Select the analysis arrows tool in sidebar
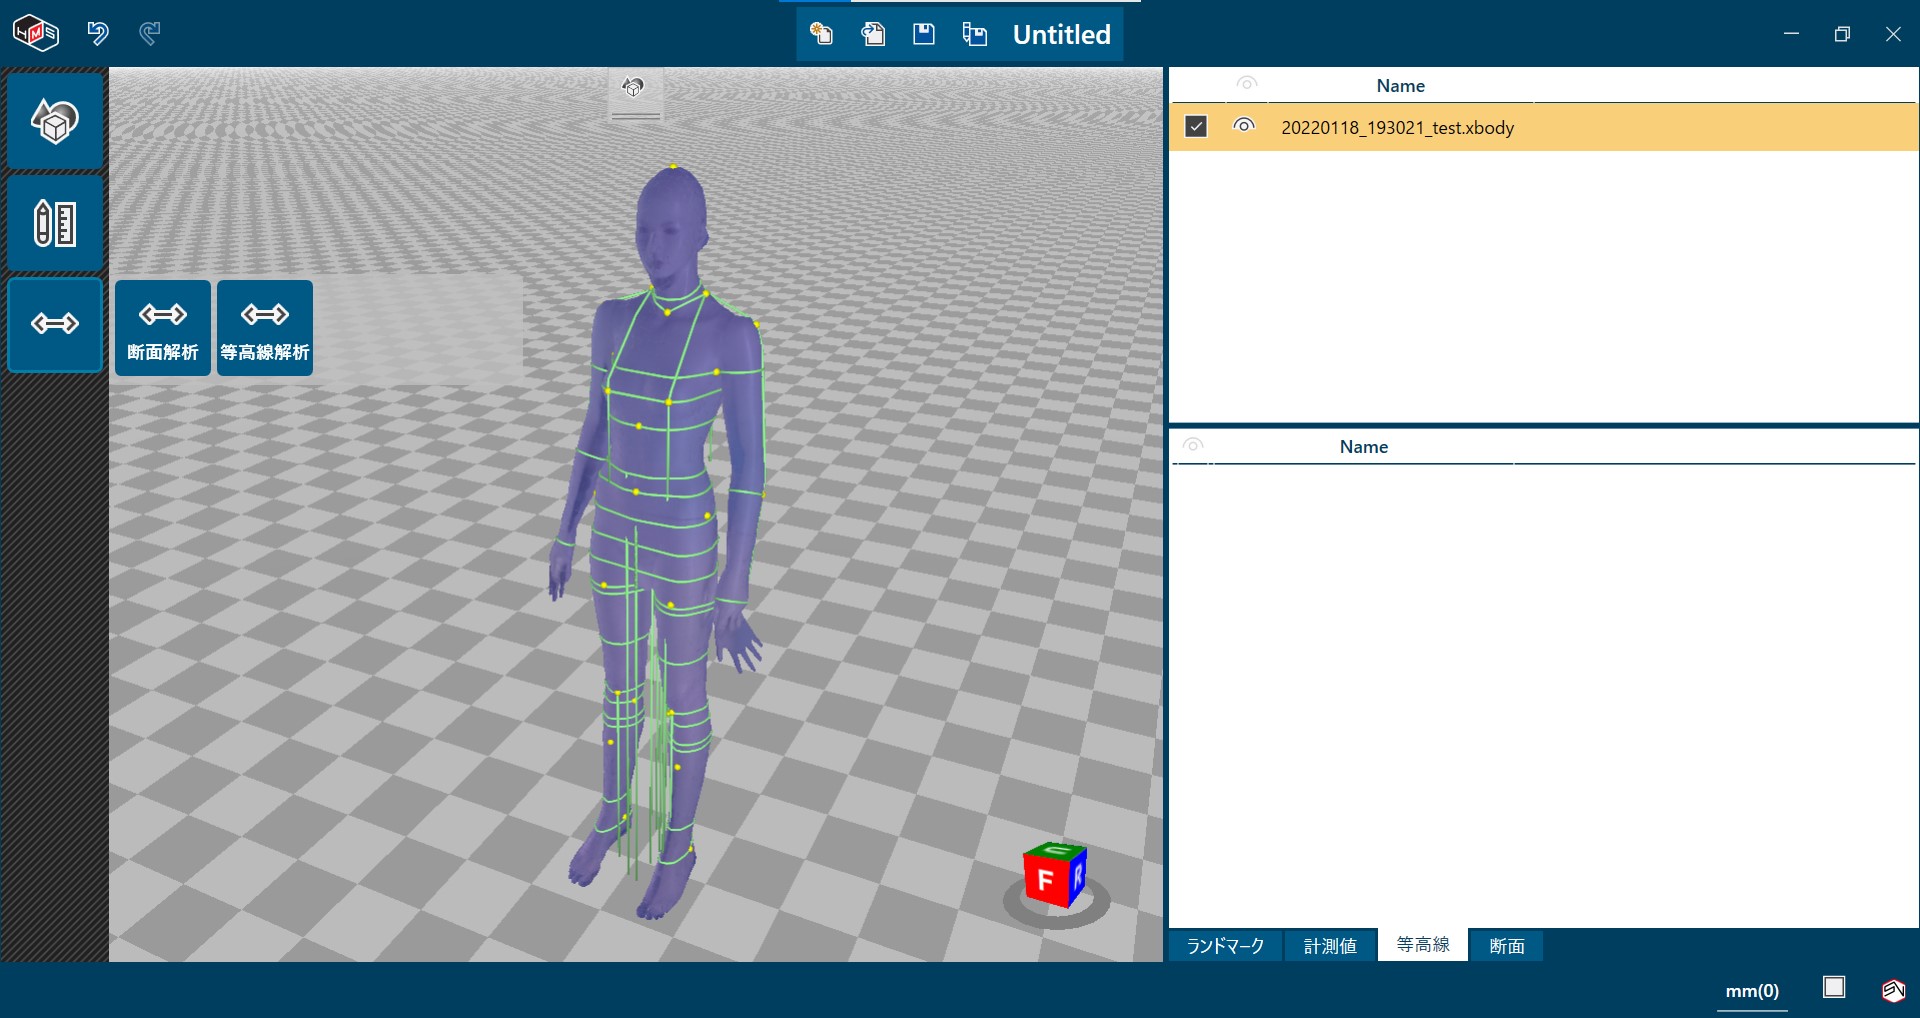1920x1018 pixels. tap(55, 324)
